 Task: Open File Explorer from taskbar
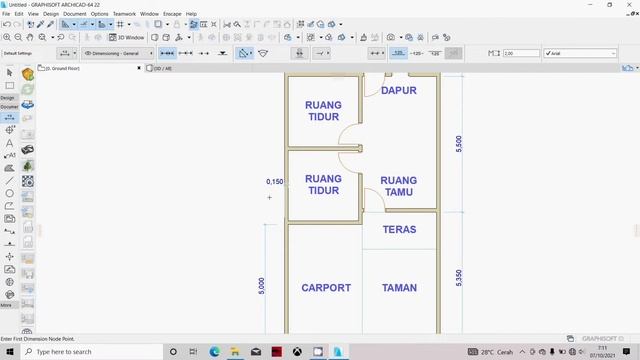point(235,352)
